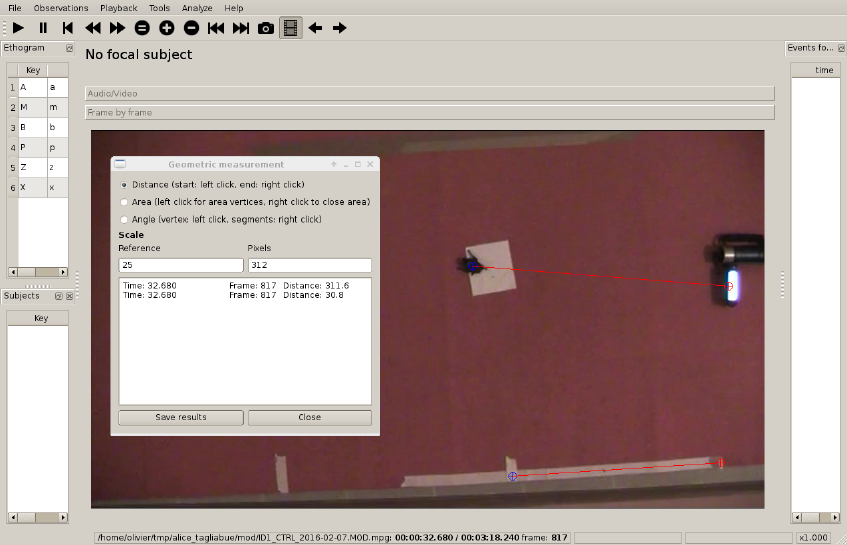
Task: Click the Frame by frame bar
Action: coord(429,112)
